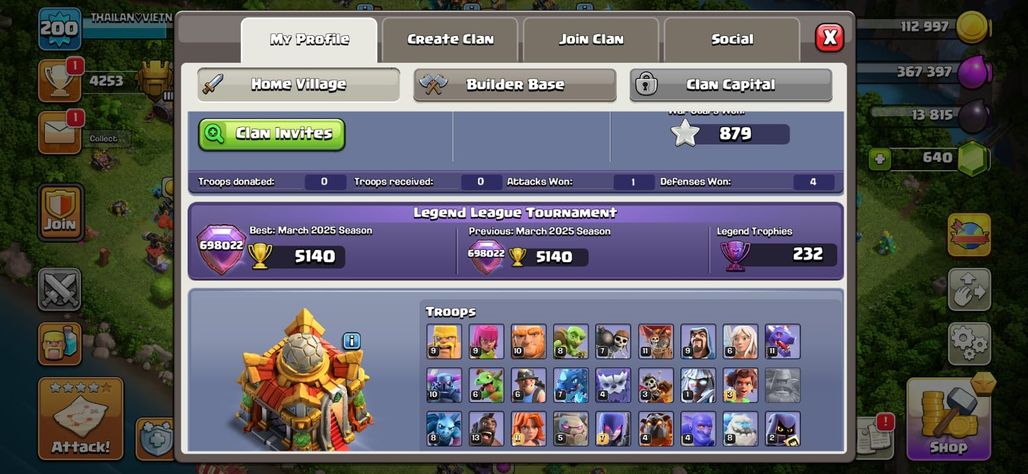
Task: Switch to the Join Clan tab
Action: click(x=591, y=39)
